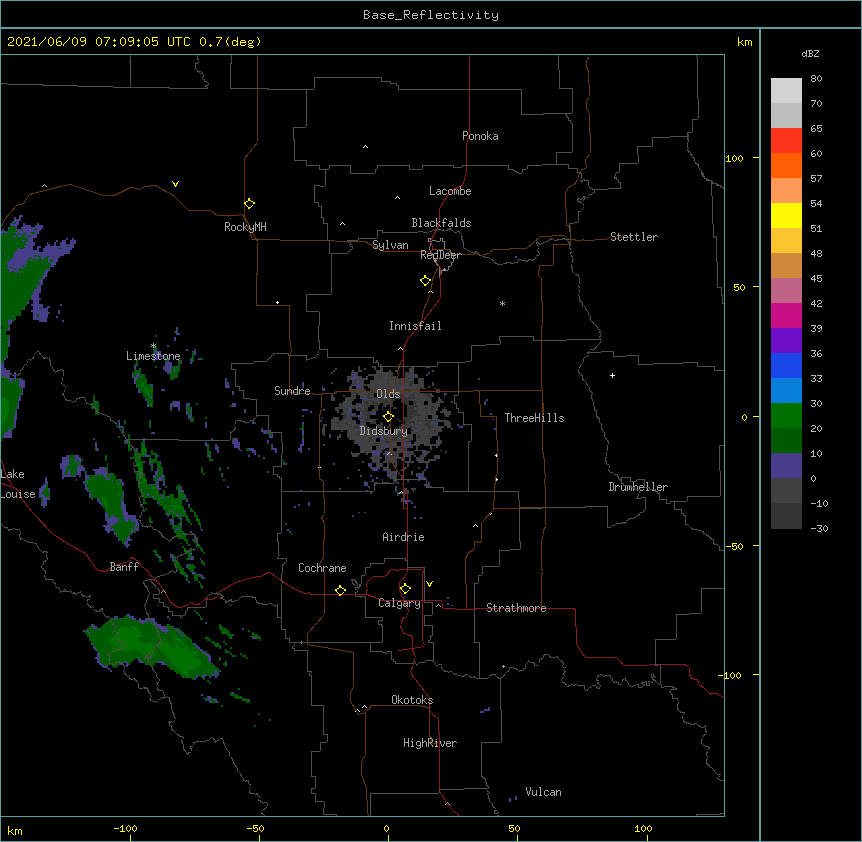Click the Limestone label

coord(153,356)
